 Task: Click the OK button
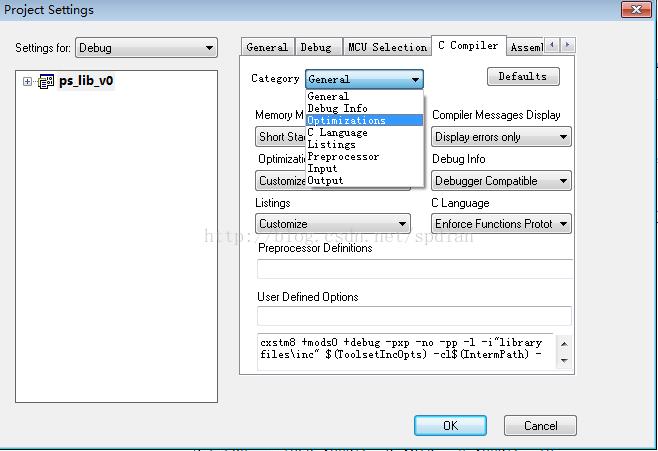coord(450,425)
